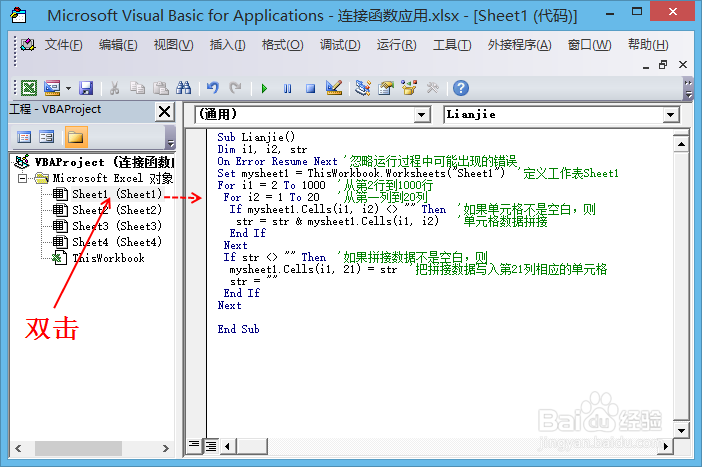The width and height of the screenshot is (702, 467).
Task: Click project panel scroll left arrow
Action: click(18, 448)
